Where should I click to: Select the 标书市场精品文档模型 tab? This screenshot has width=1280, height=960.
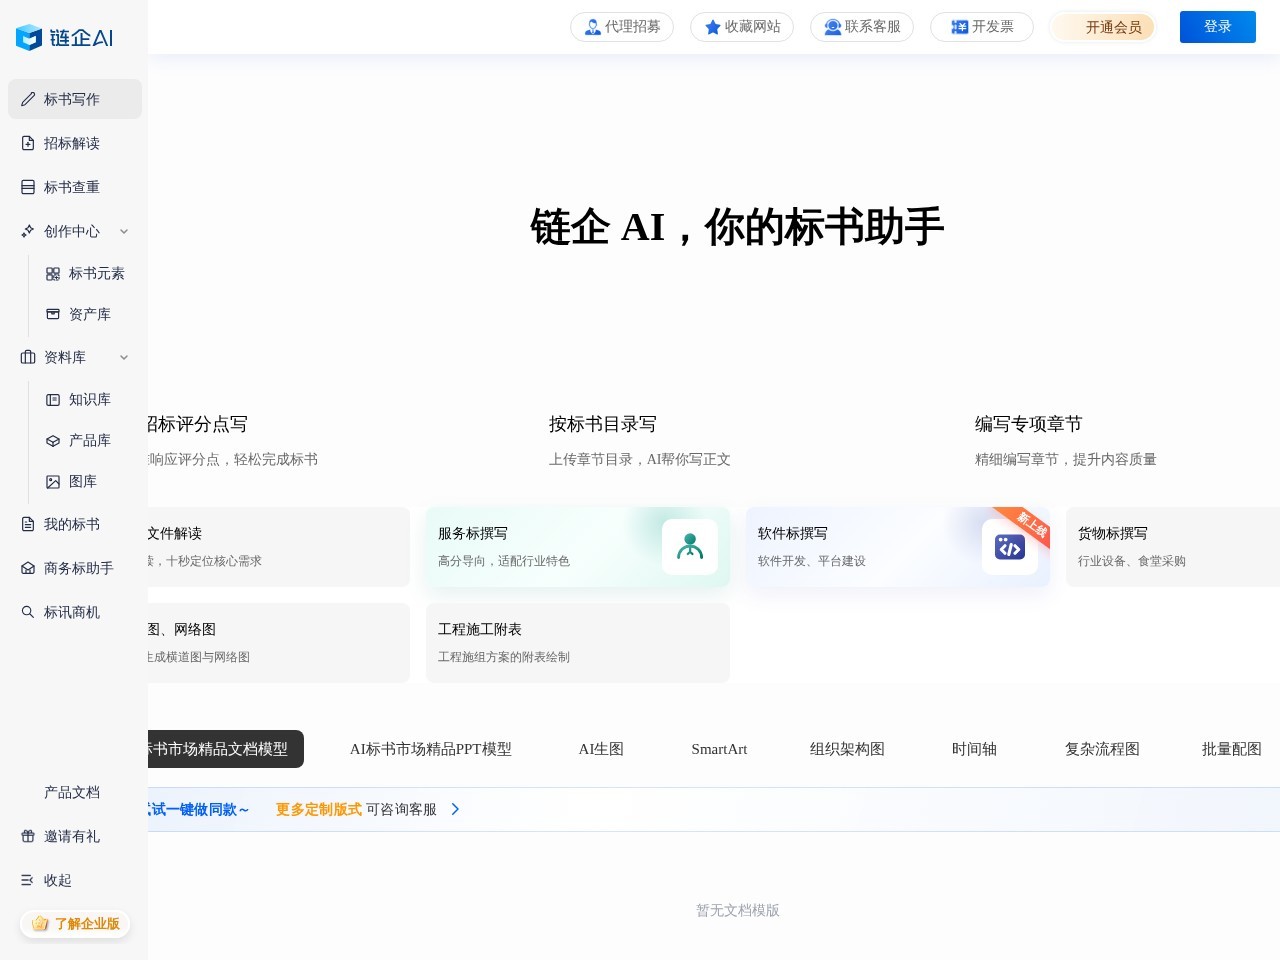click(x=226, y=749)
